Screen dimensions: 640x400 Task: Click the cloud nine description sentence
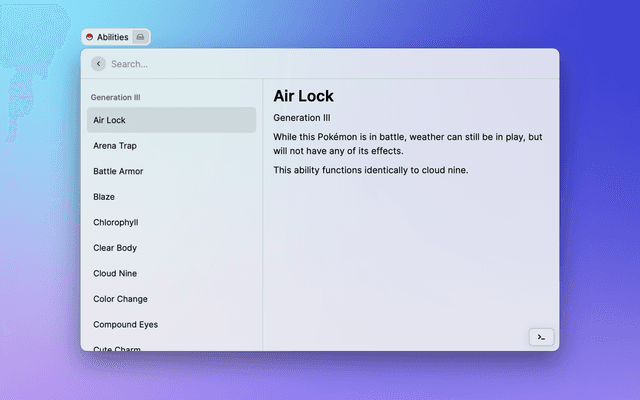coord(370,170)
